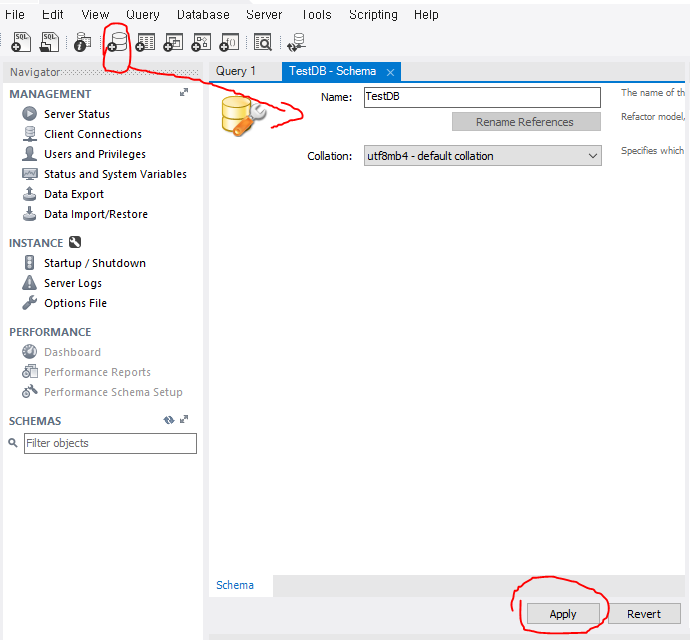The width and height of the screenshot is (690, 640).
Task: Open the object inspector info icon
Action: click(82, 42)
